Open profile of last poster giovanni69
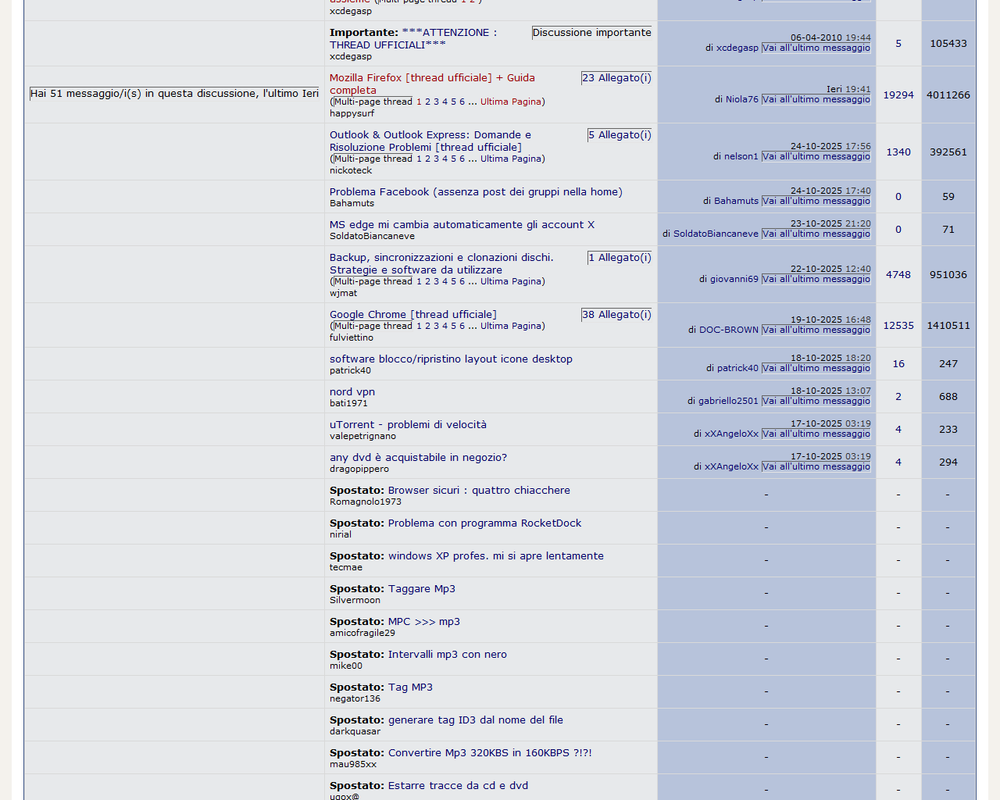The height and width of the screenshot is (800, 1000). pos(735,279)
